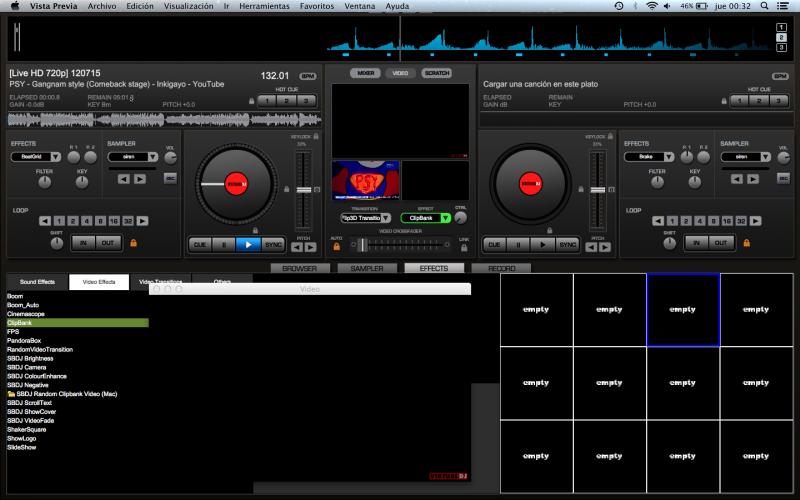Click the video crossfader handle
This screenshot has width=800, height=500.
click(363, 245)
